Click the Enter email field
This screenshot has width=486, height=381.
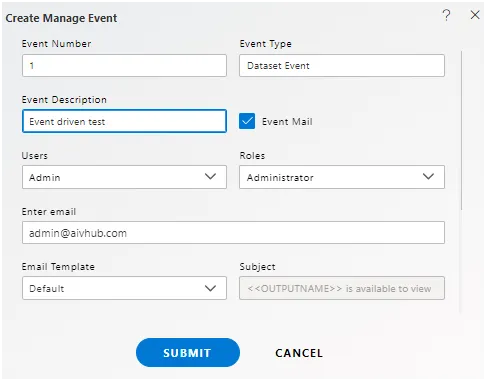coord(233,233)
